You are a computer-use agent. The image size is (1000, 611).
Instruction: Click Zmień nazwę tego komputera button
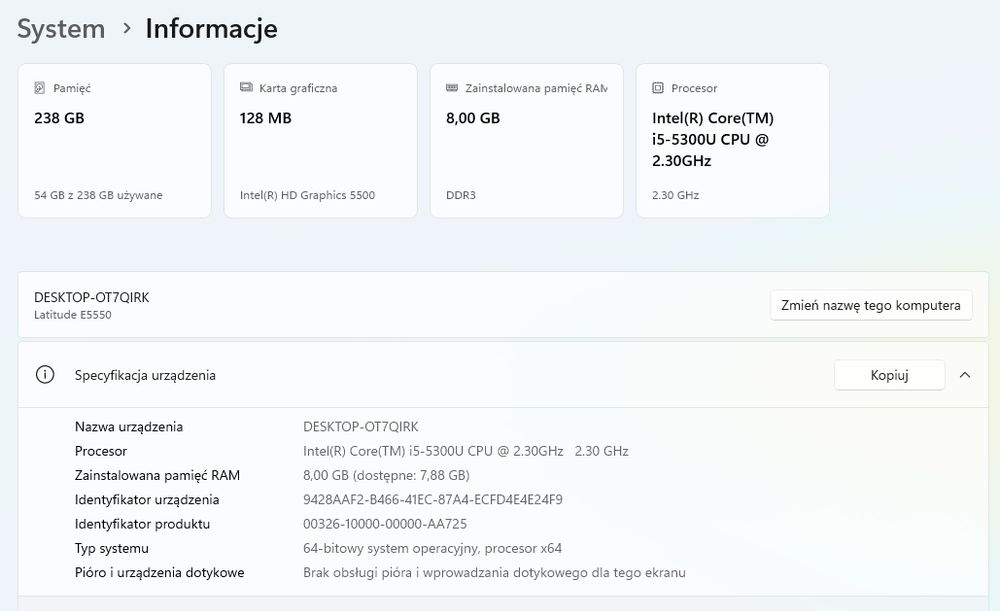tap(871, 305)
